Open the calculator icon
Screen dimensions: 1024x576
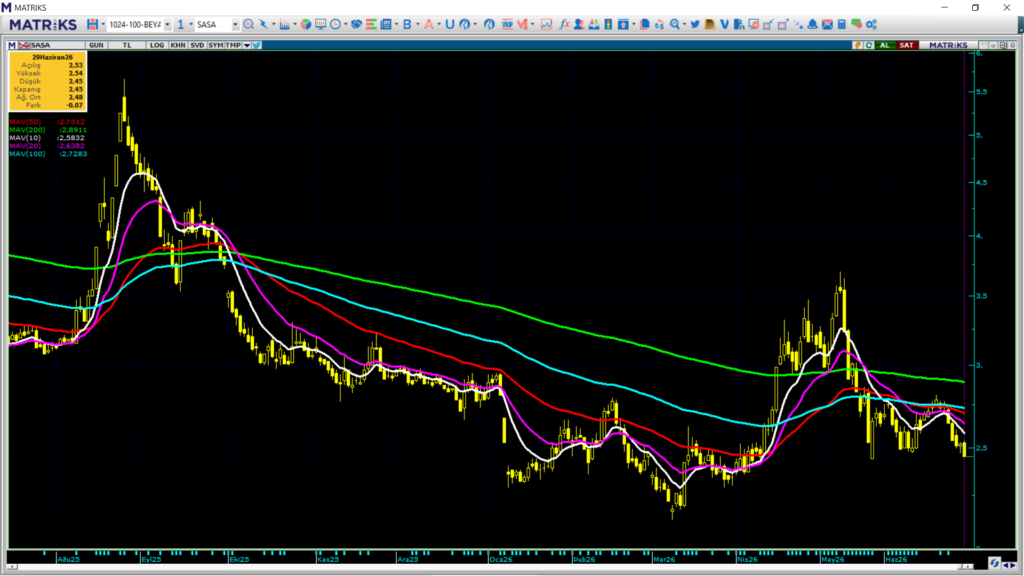[x=842, y=24]
